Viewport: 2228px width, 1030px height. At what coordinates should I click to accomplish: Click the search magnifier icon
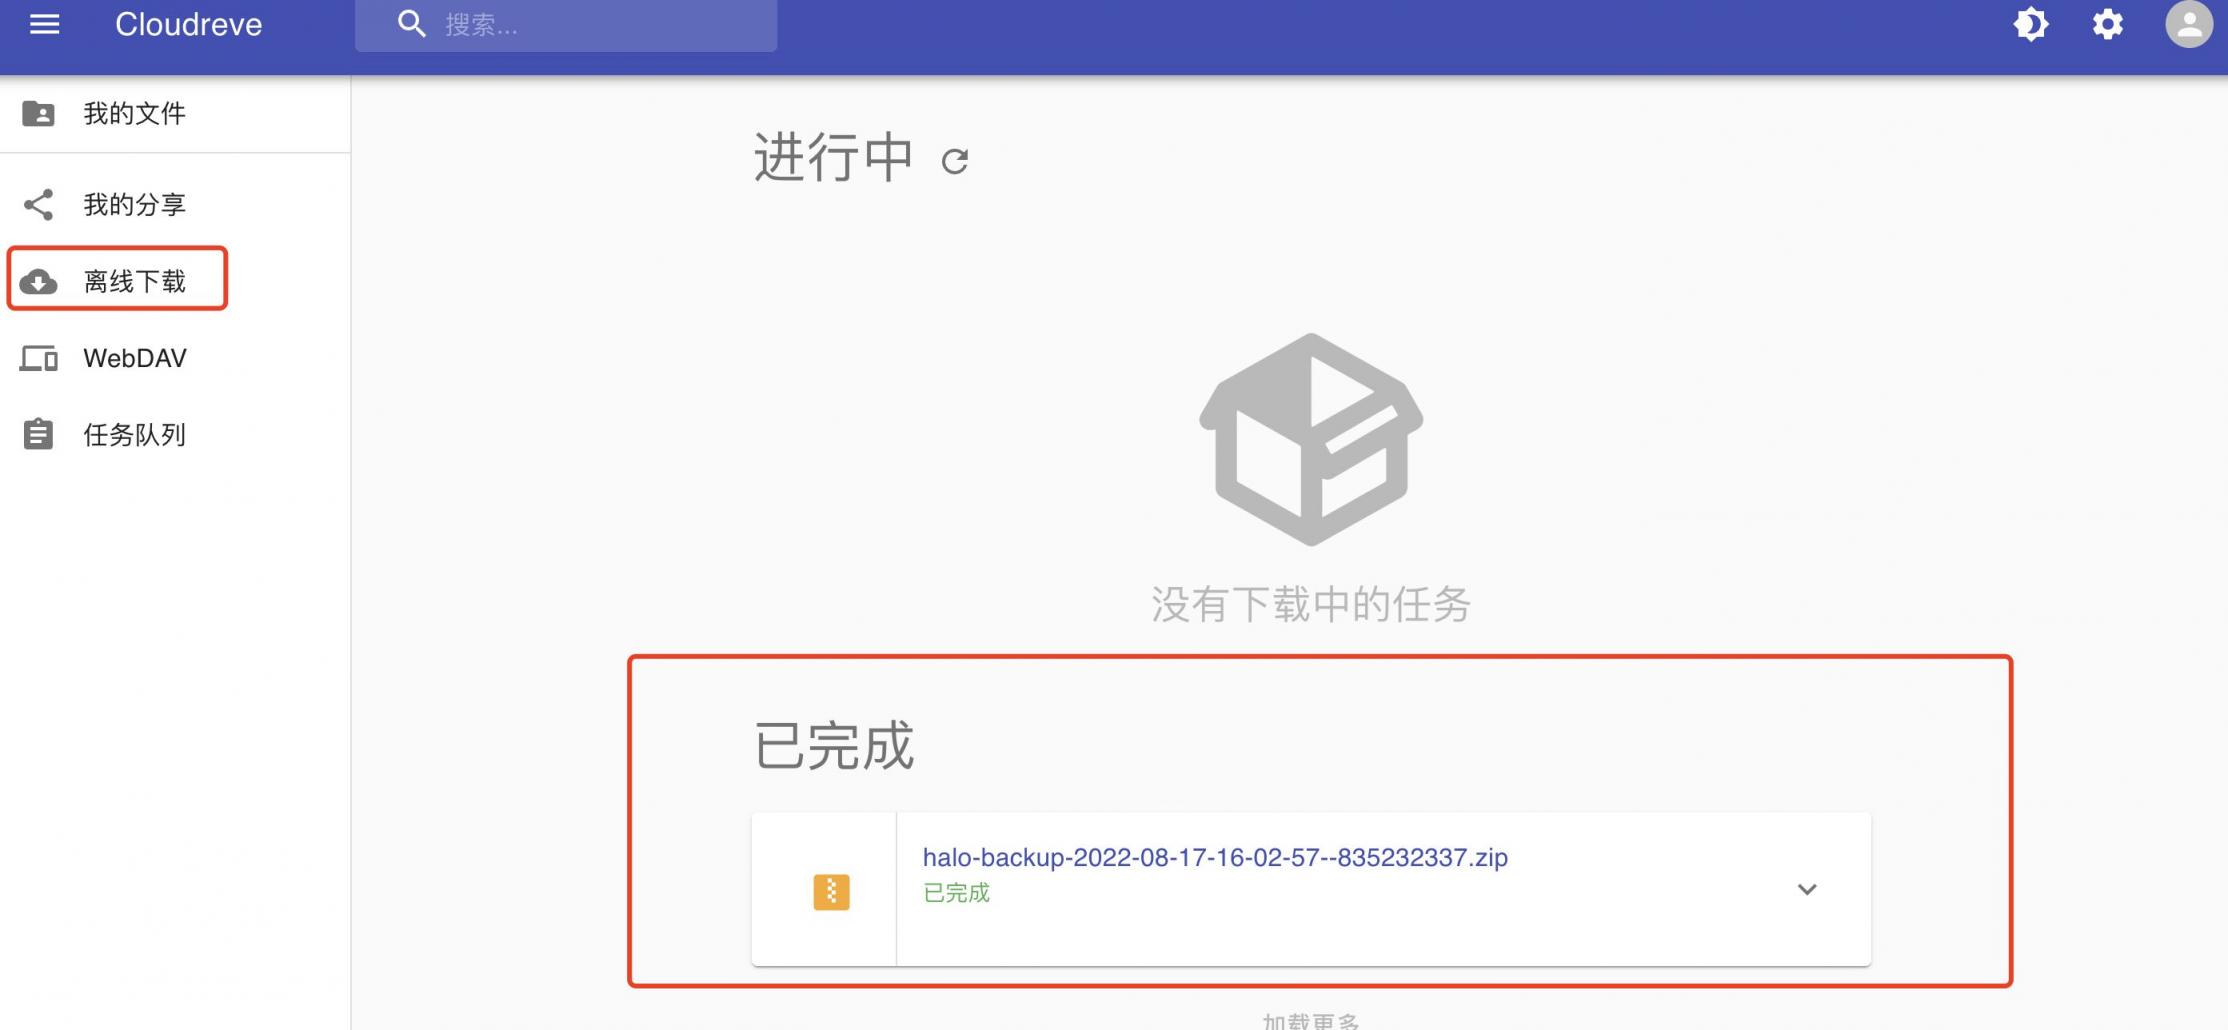[x=411, y=24]
